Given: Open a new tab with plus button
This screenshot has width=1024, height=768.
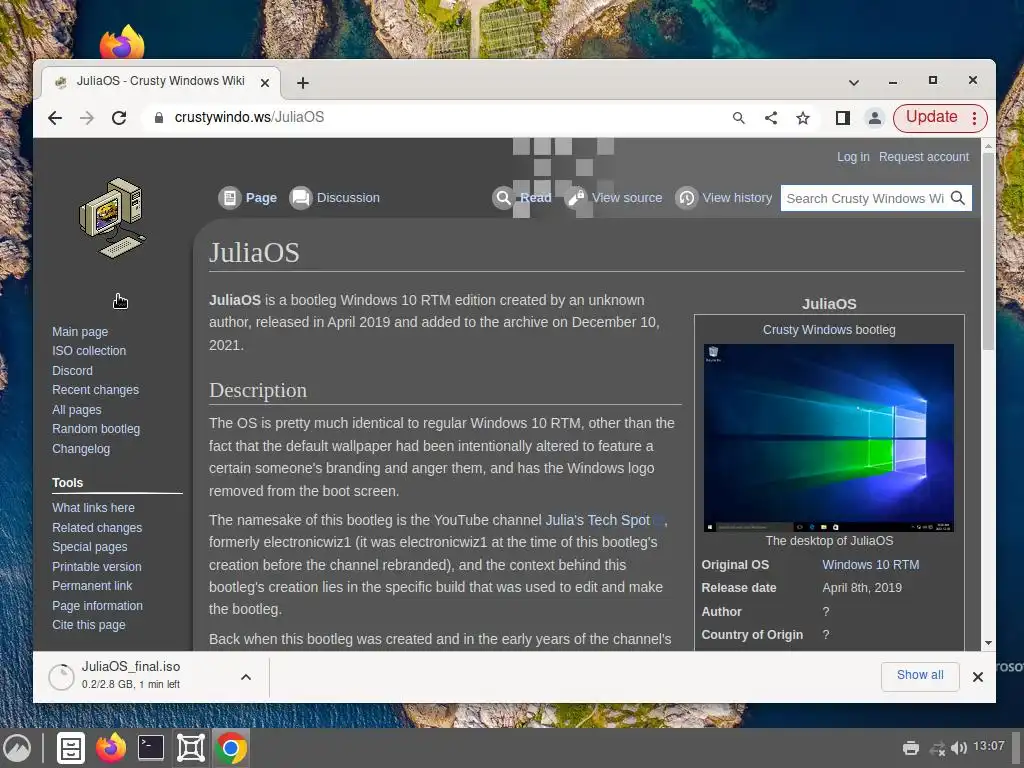Looking at the screenshot, I should click(x=302, y=83).
